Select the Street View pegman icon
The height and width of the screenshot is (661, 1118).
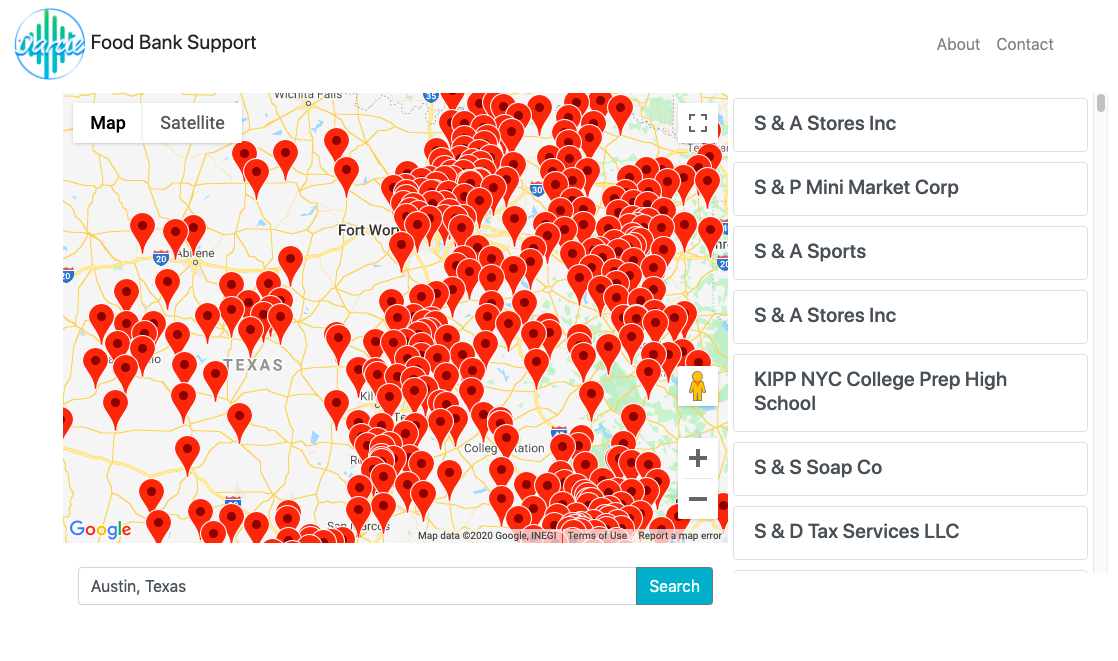tap(697, 386)
